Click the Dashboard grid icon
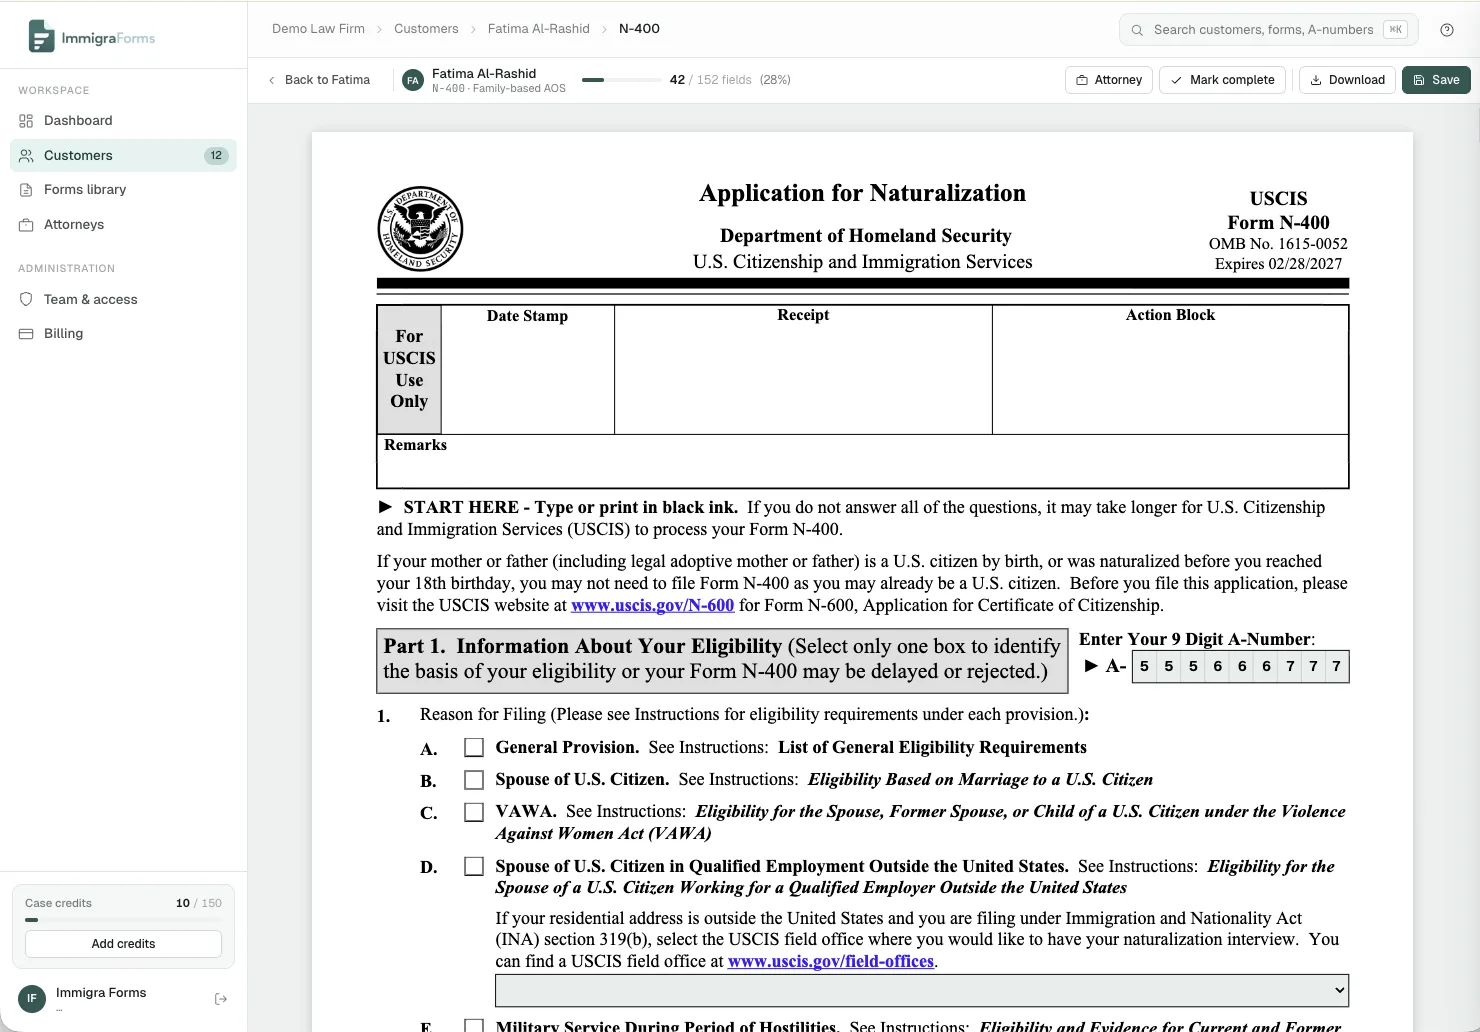 [x=26, y=121]
